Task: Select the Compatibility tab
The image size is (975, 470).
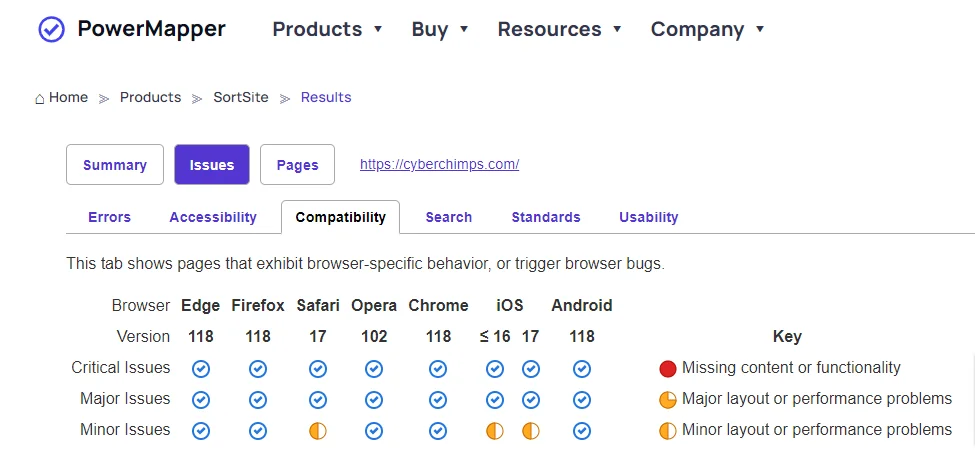Action: point(341,218)
